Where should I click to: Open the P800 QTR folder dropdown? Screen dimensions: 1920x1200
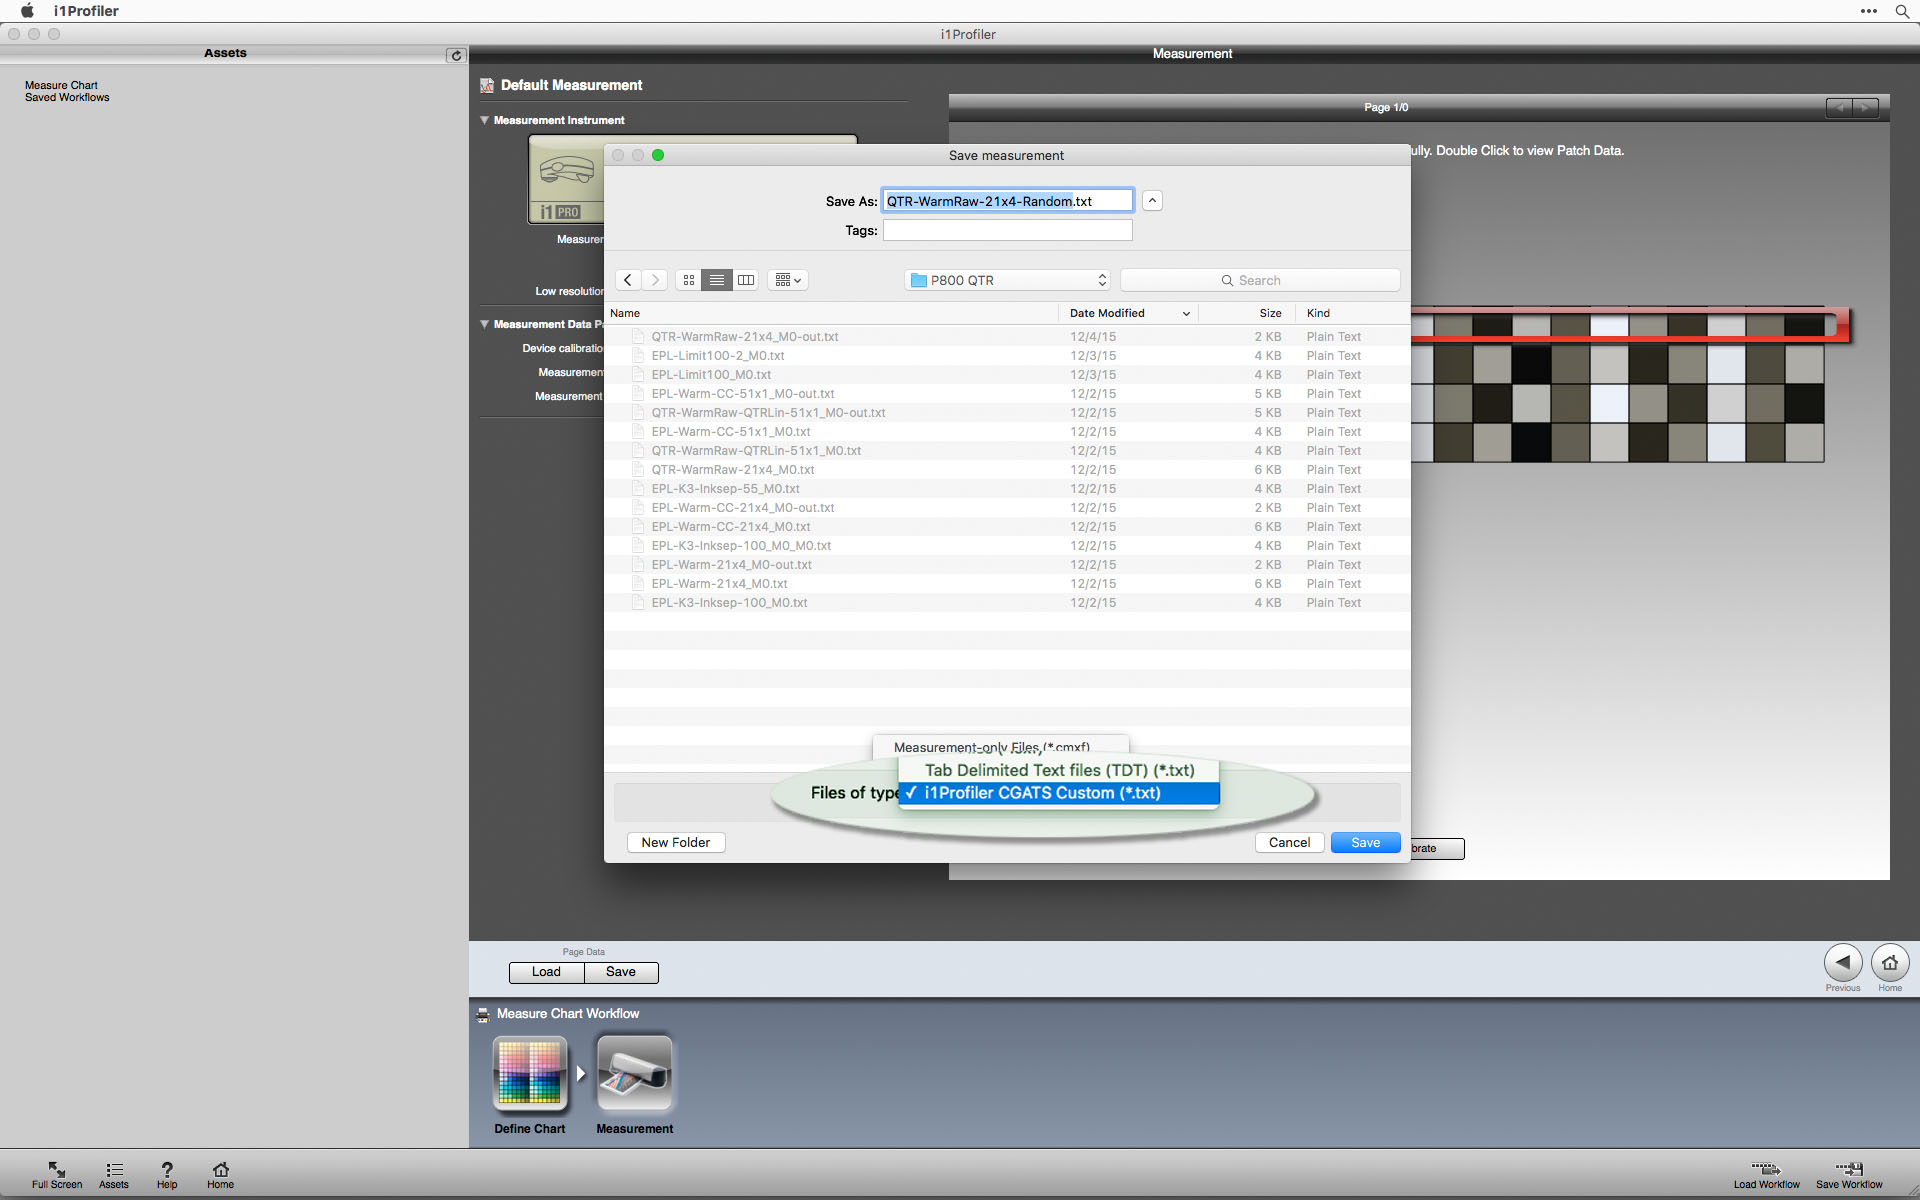pyautogui.click(x=1009, y=280)
